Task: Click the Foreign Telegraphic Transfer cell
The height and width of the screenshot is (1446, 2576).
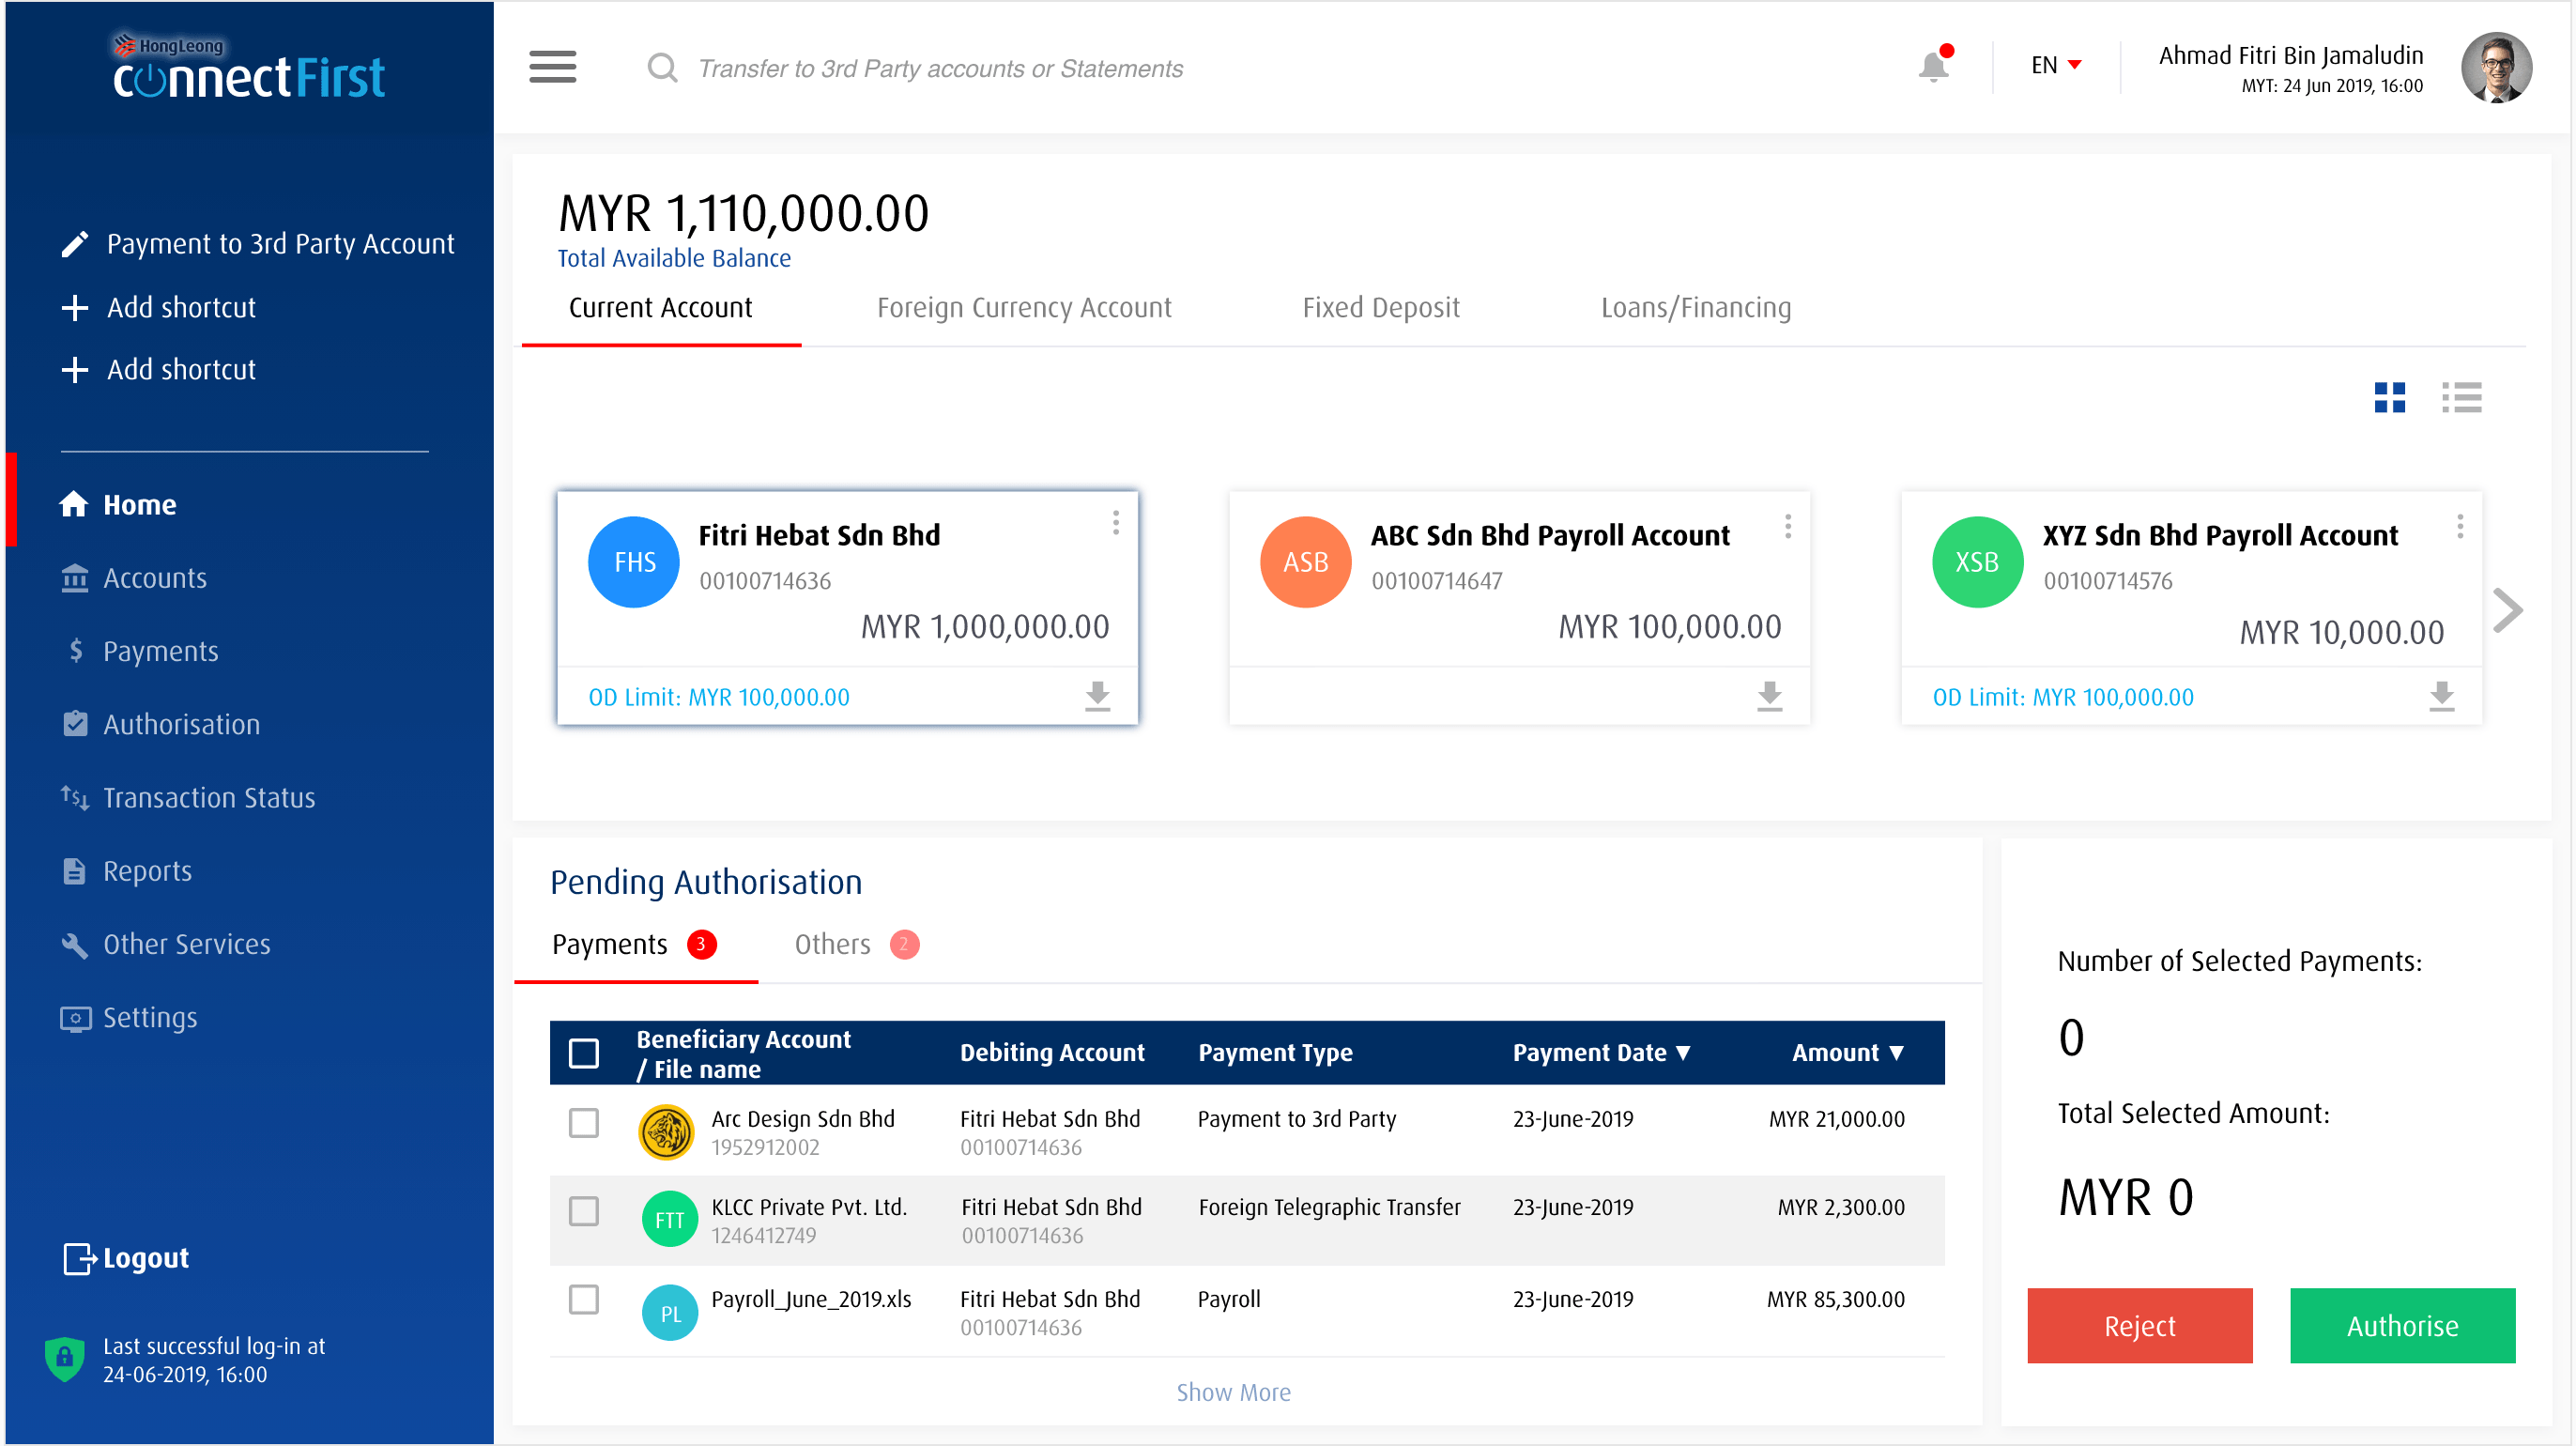Action: coord(1329,1207)
